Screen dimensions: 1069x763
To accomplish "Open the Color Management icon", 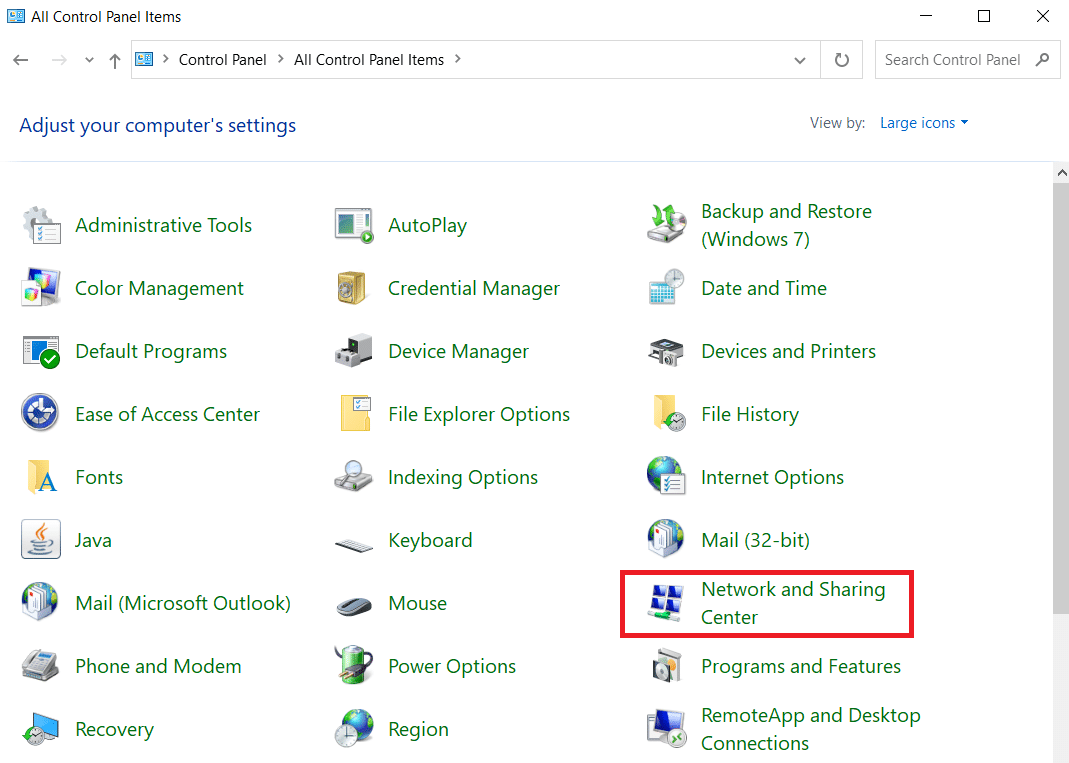I will 40,289.
